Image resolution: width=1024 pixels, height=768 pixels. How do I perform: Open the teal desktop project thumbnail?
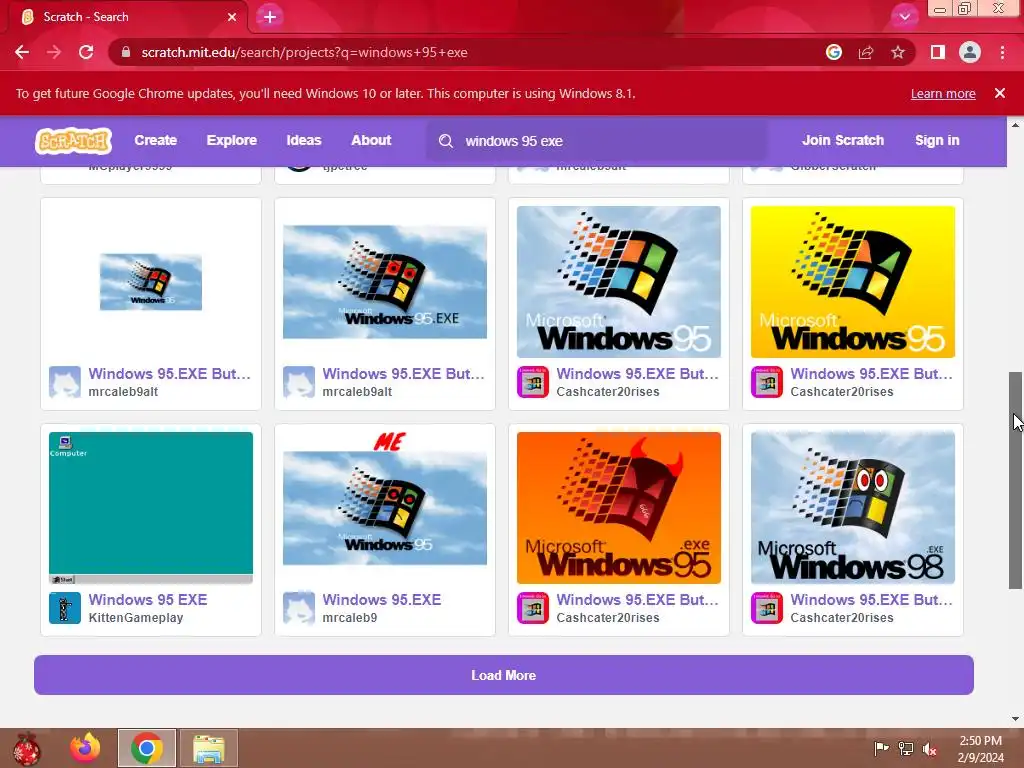(x=151, y=508)
